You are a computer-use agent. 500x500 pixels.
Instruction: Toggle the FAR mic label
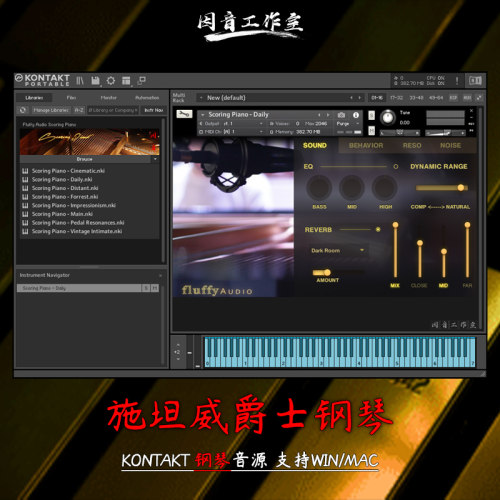pyautogui.click(x=467, y=286)
